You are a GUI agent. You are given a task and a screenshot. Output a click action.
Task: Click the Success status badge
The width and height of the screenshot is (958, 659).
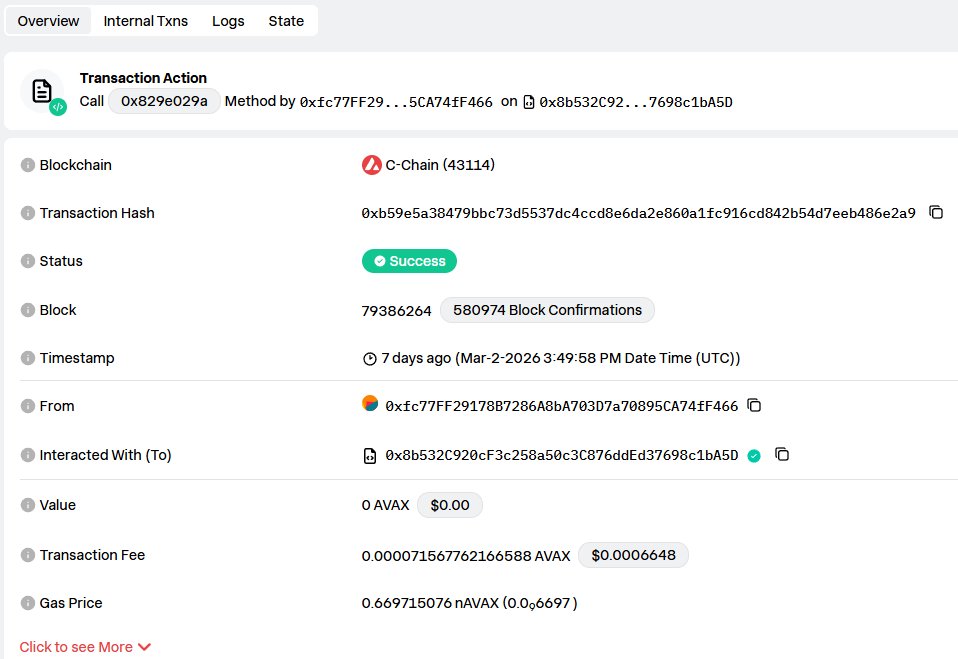tap(409, 261)
